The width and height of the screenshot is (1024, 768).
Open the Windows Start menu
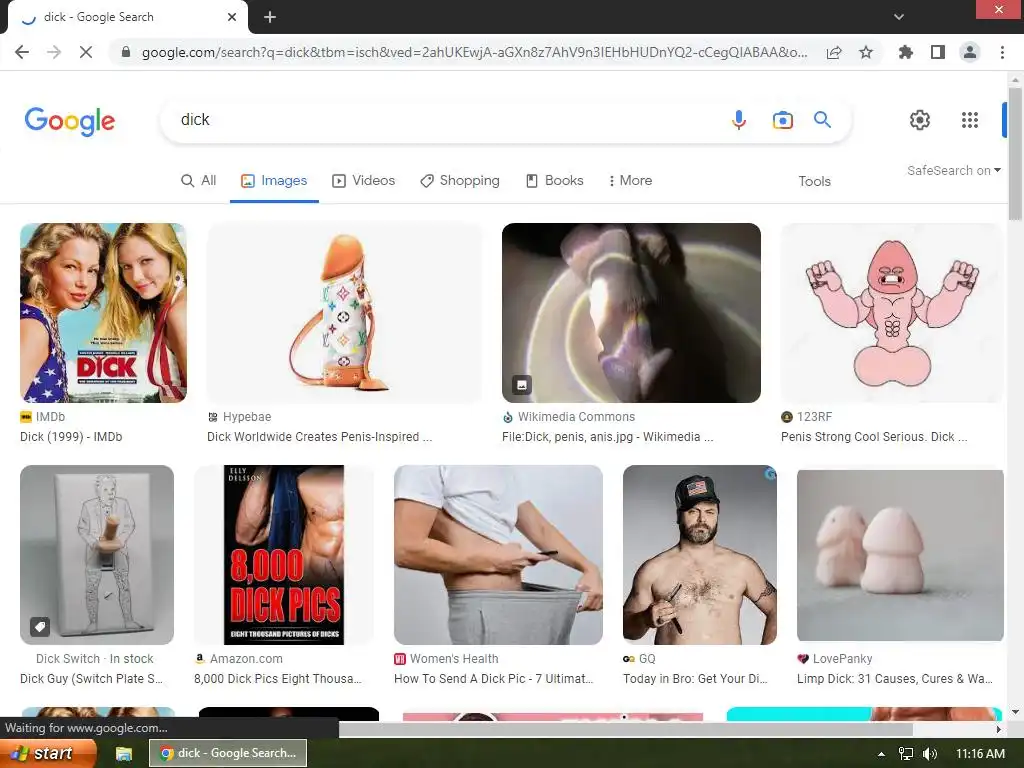click(48, 753)
